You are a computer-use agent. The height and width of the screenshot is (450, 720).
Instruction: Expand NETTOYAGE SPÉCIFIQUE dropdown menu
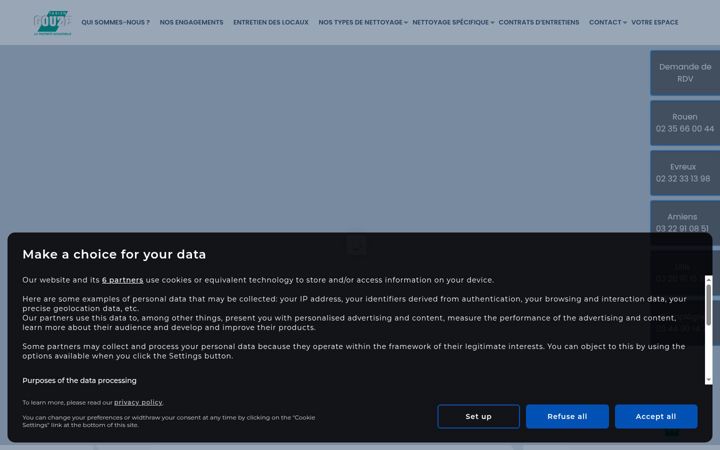pyautogui.click(x=453, y=22)
